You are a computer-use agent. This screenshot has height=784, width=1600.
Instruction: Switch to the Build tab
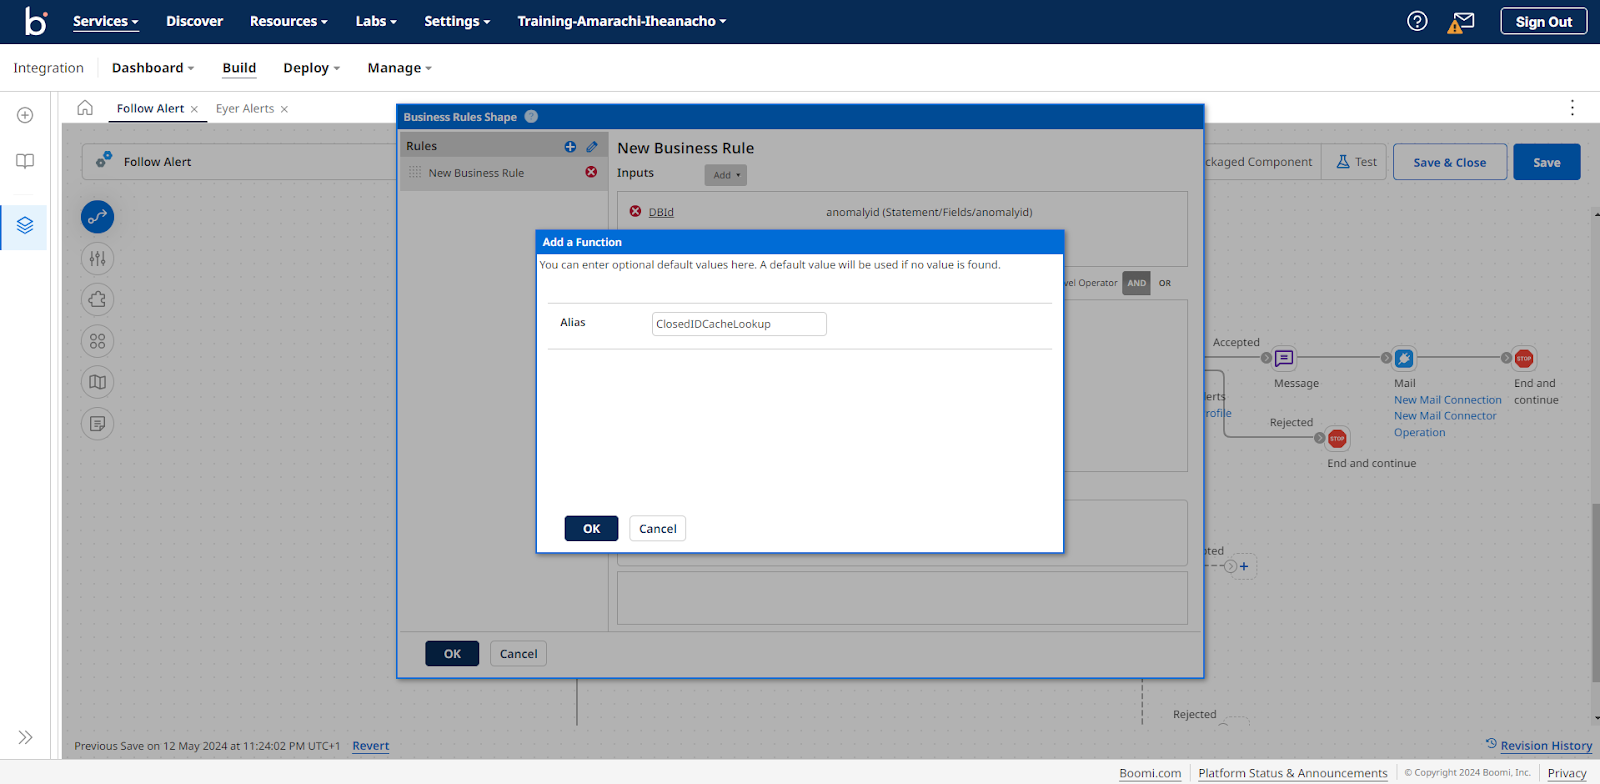239,68
